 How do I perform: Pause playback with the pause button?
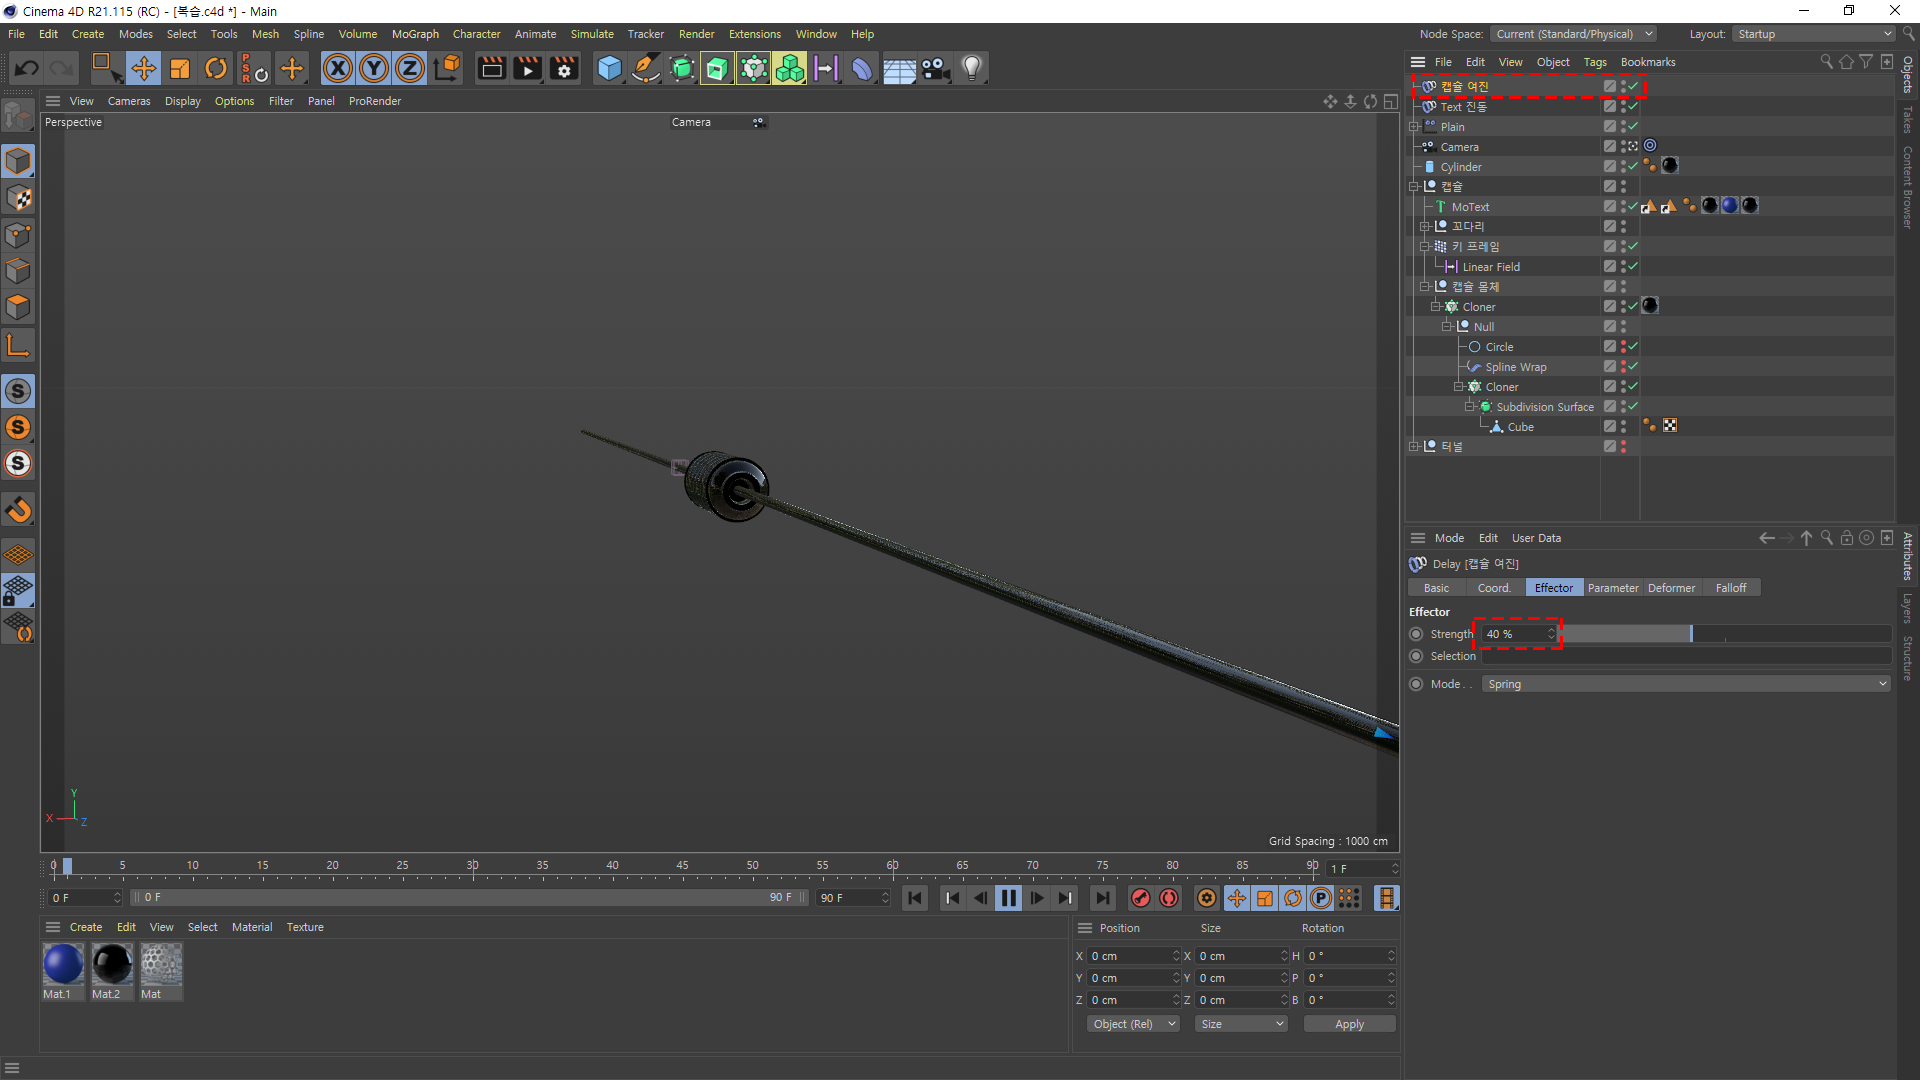click(x=1008, y=898)
